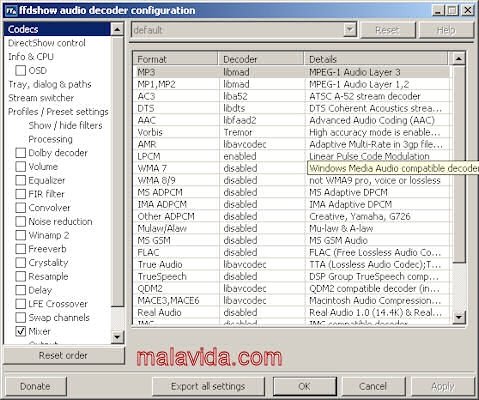479x400 pixels.
Task: Click disabled decoder cell for WMA 7
Action: 262,168
